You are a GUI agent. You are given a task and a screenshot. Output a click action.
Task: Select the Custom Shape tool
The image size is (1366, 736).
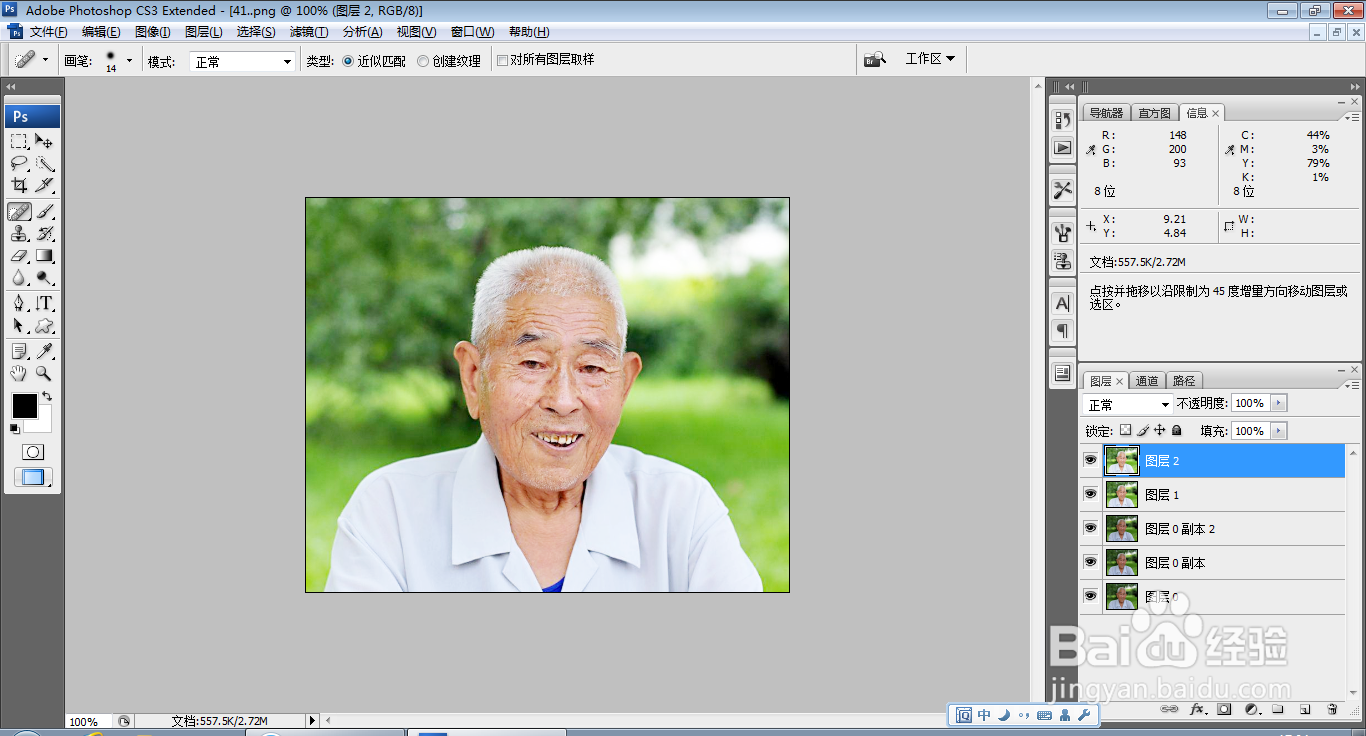point(44,325)
